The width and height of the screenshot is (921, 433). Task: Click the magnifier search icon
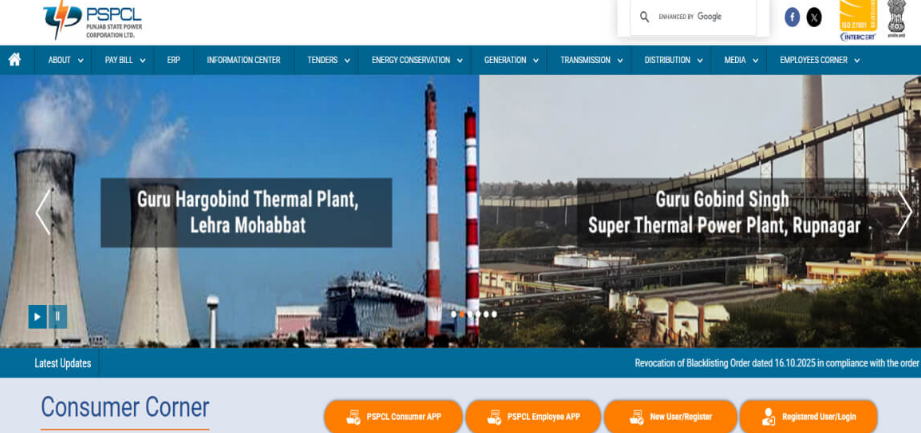pyautogui.click(x=644, y=17)
